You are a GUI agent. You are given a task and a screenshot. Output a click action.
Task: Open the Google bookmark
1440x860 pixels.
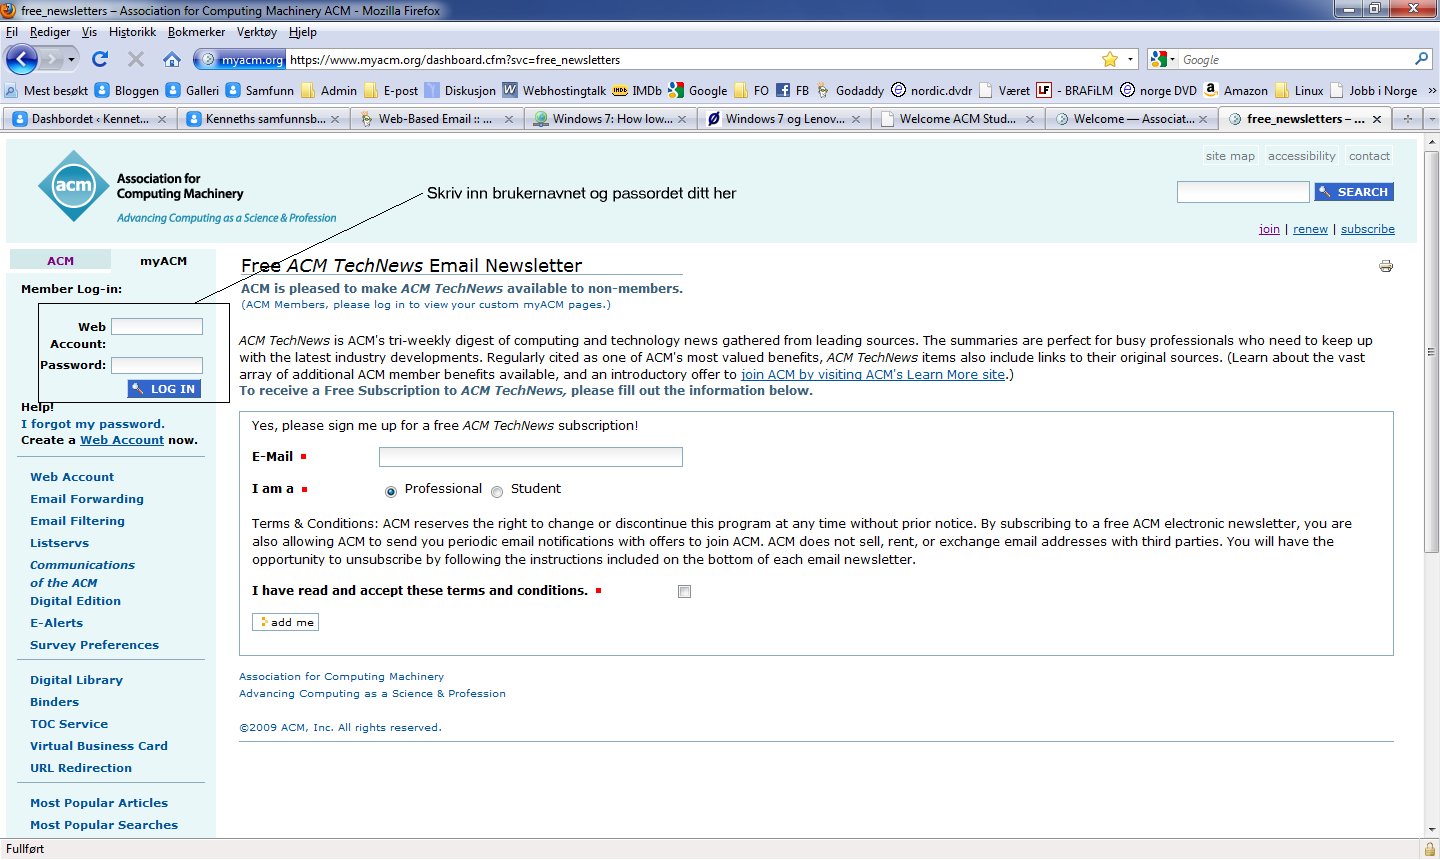(x=698, y=90)
